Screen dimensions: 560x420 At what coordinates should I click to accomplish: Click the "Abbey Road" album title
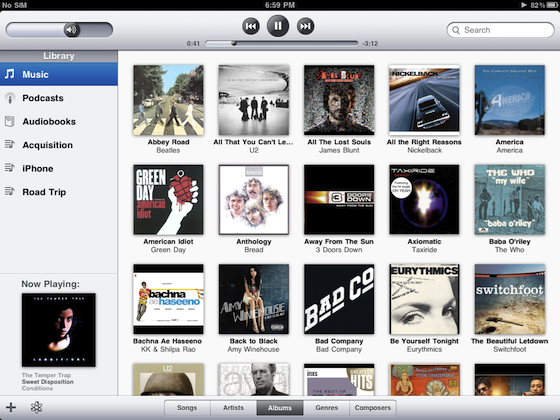pos(168,142)
